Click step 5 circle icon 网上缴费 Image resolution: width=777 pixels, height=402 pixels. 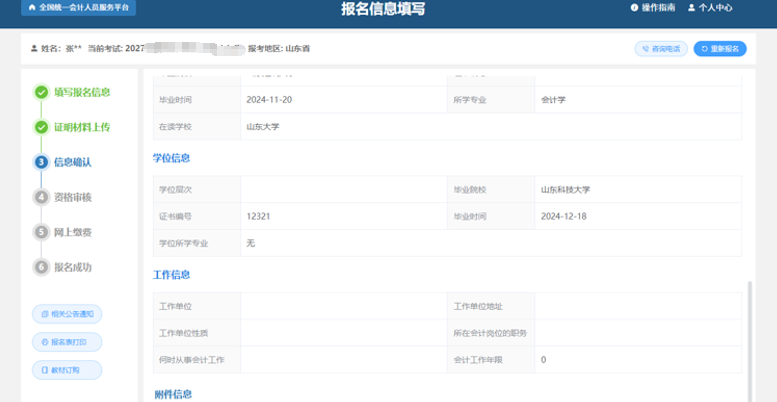(41, 232)
